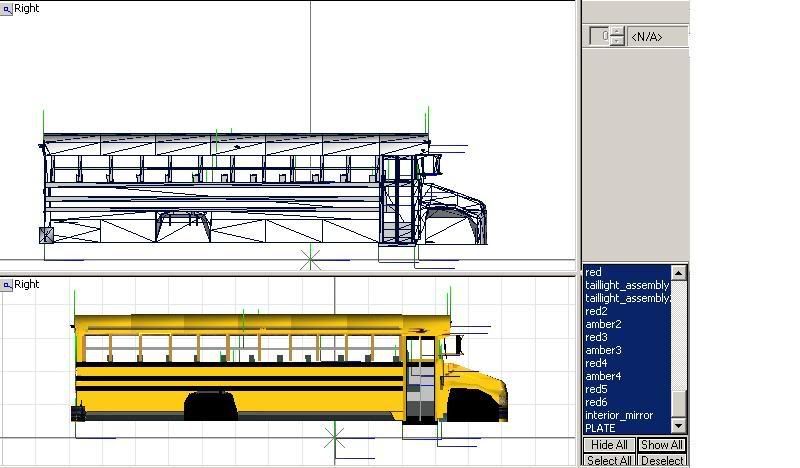Screen dimensions: 800x468
Task: Click the numeric spinner input field
Action: (x=600, y=36)
